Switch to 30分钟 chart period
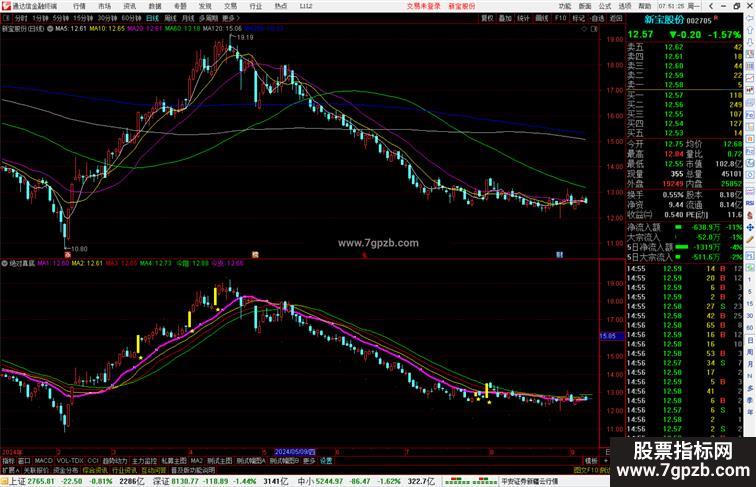 (107, 18)
